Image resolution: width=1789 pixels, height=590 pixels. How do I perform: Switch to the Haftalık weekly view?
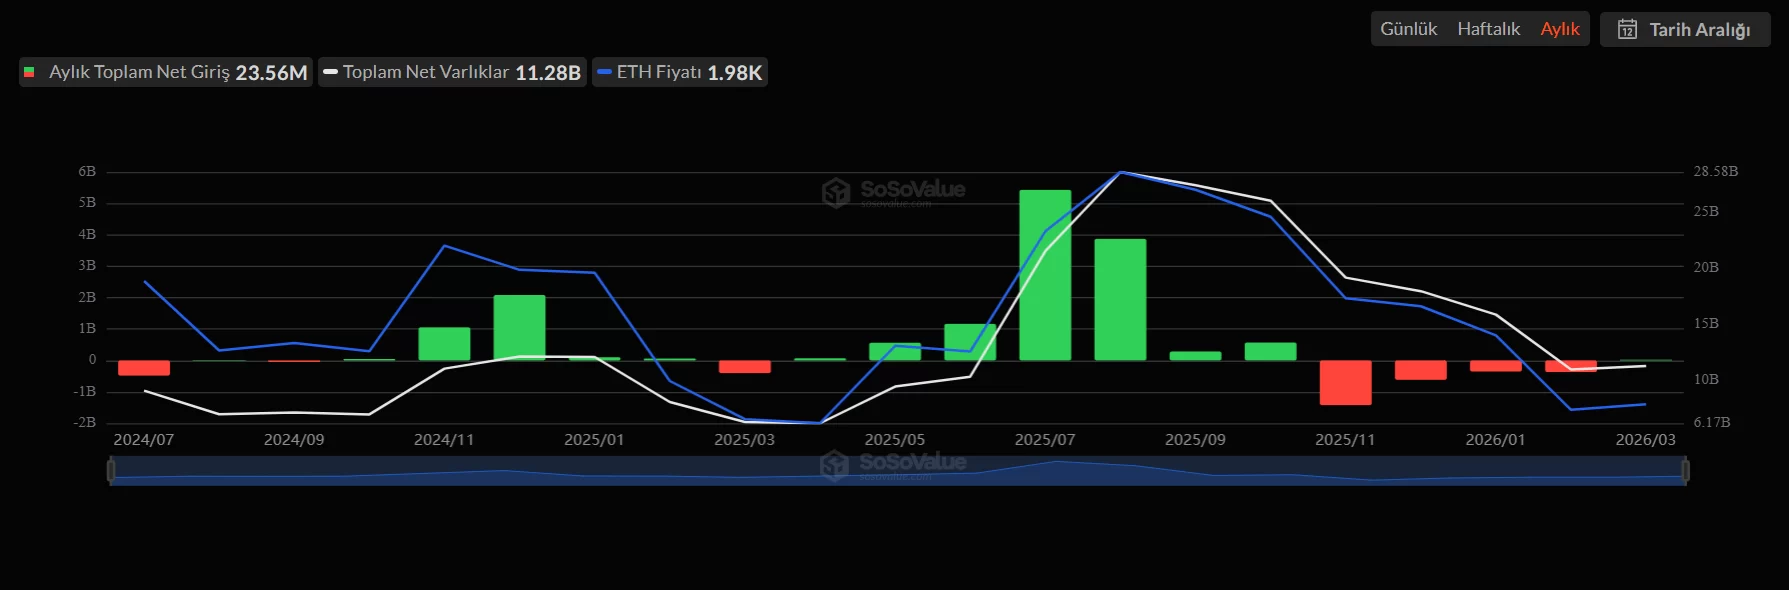click(x=1488, y=29)
